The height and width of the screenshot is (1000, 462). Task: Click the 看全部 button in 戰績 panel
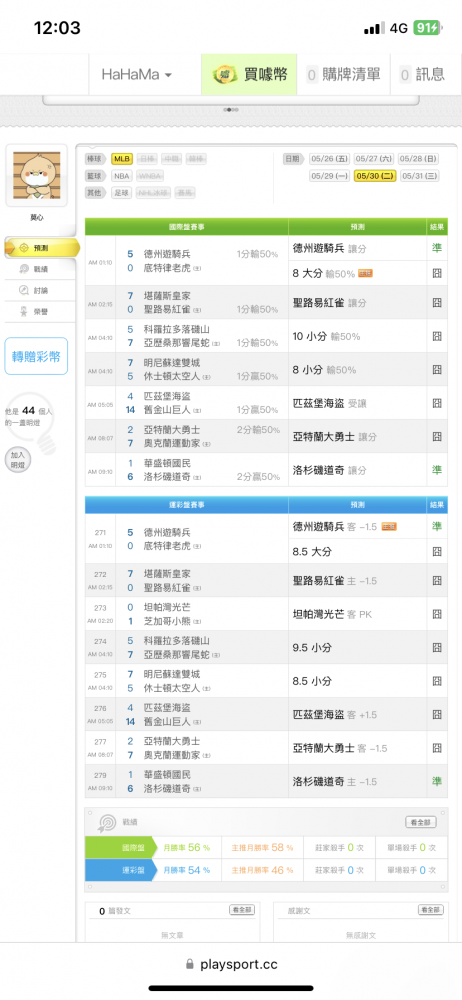421,822
